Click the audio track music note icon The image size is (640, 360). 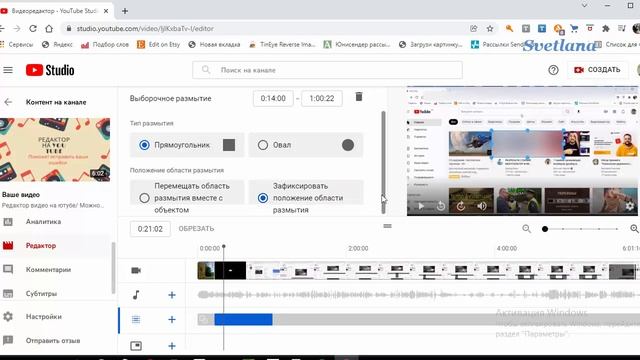(x=136, y=295)
